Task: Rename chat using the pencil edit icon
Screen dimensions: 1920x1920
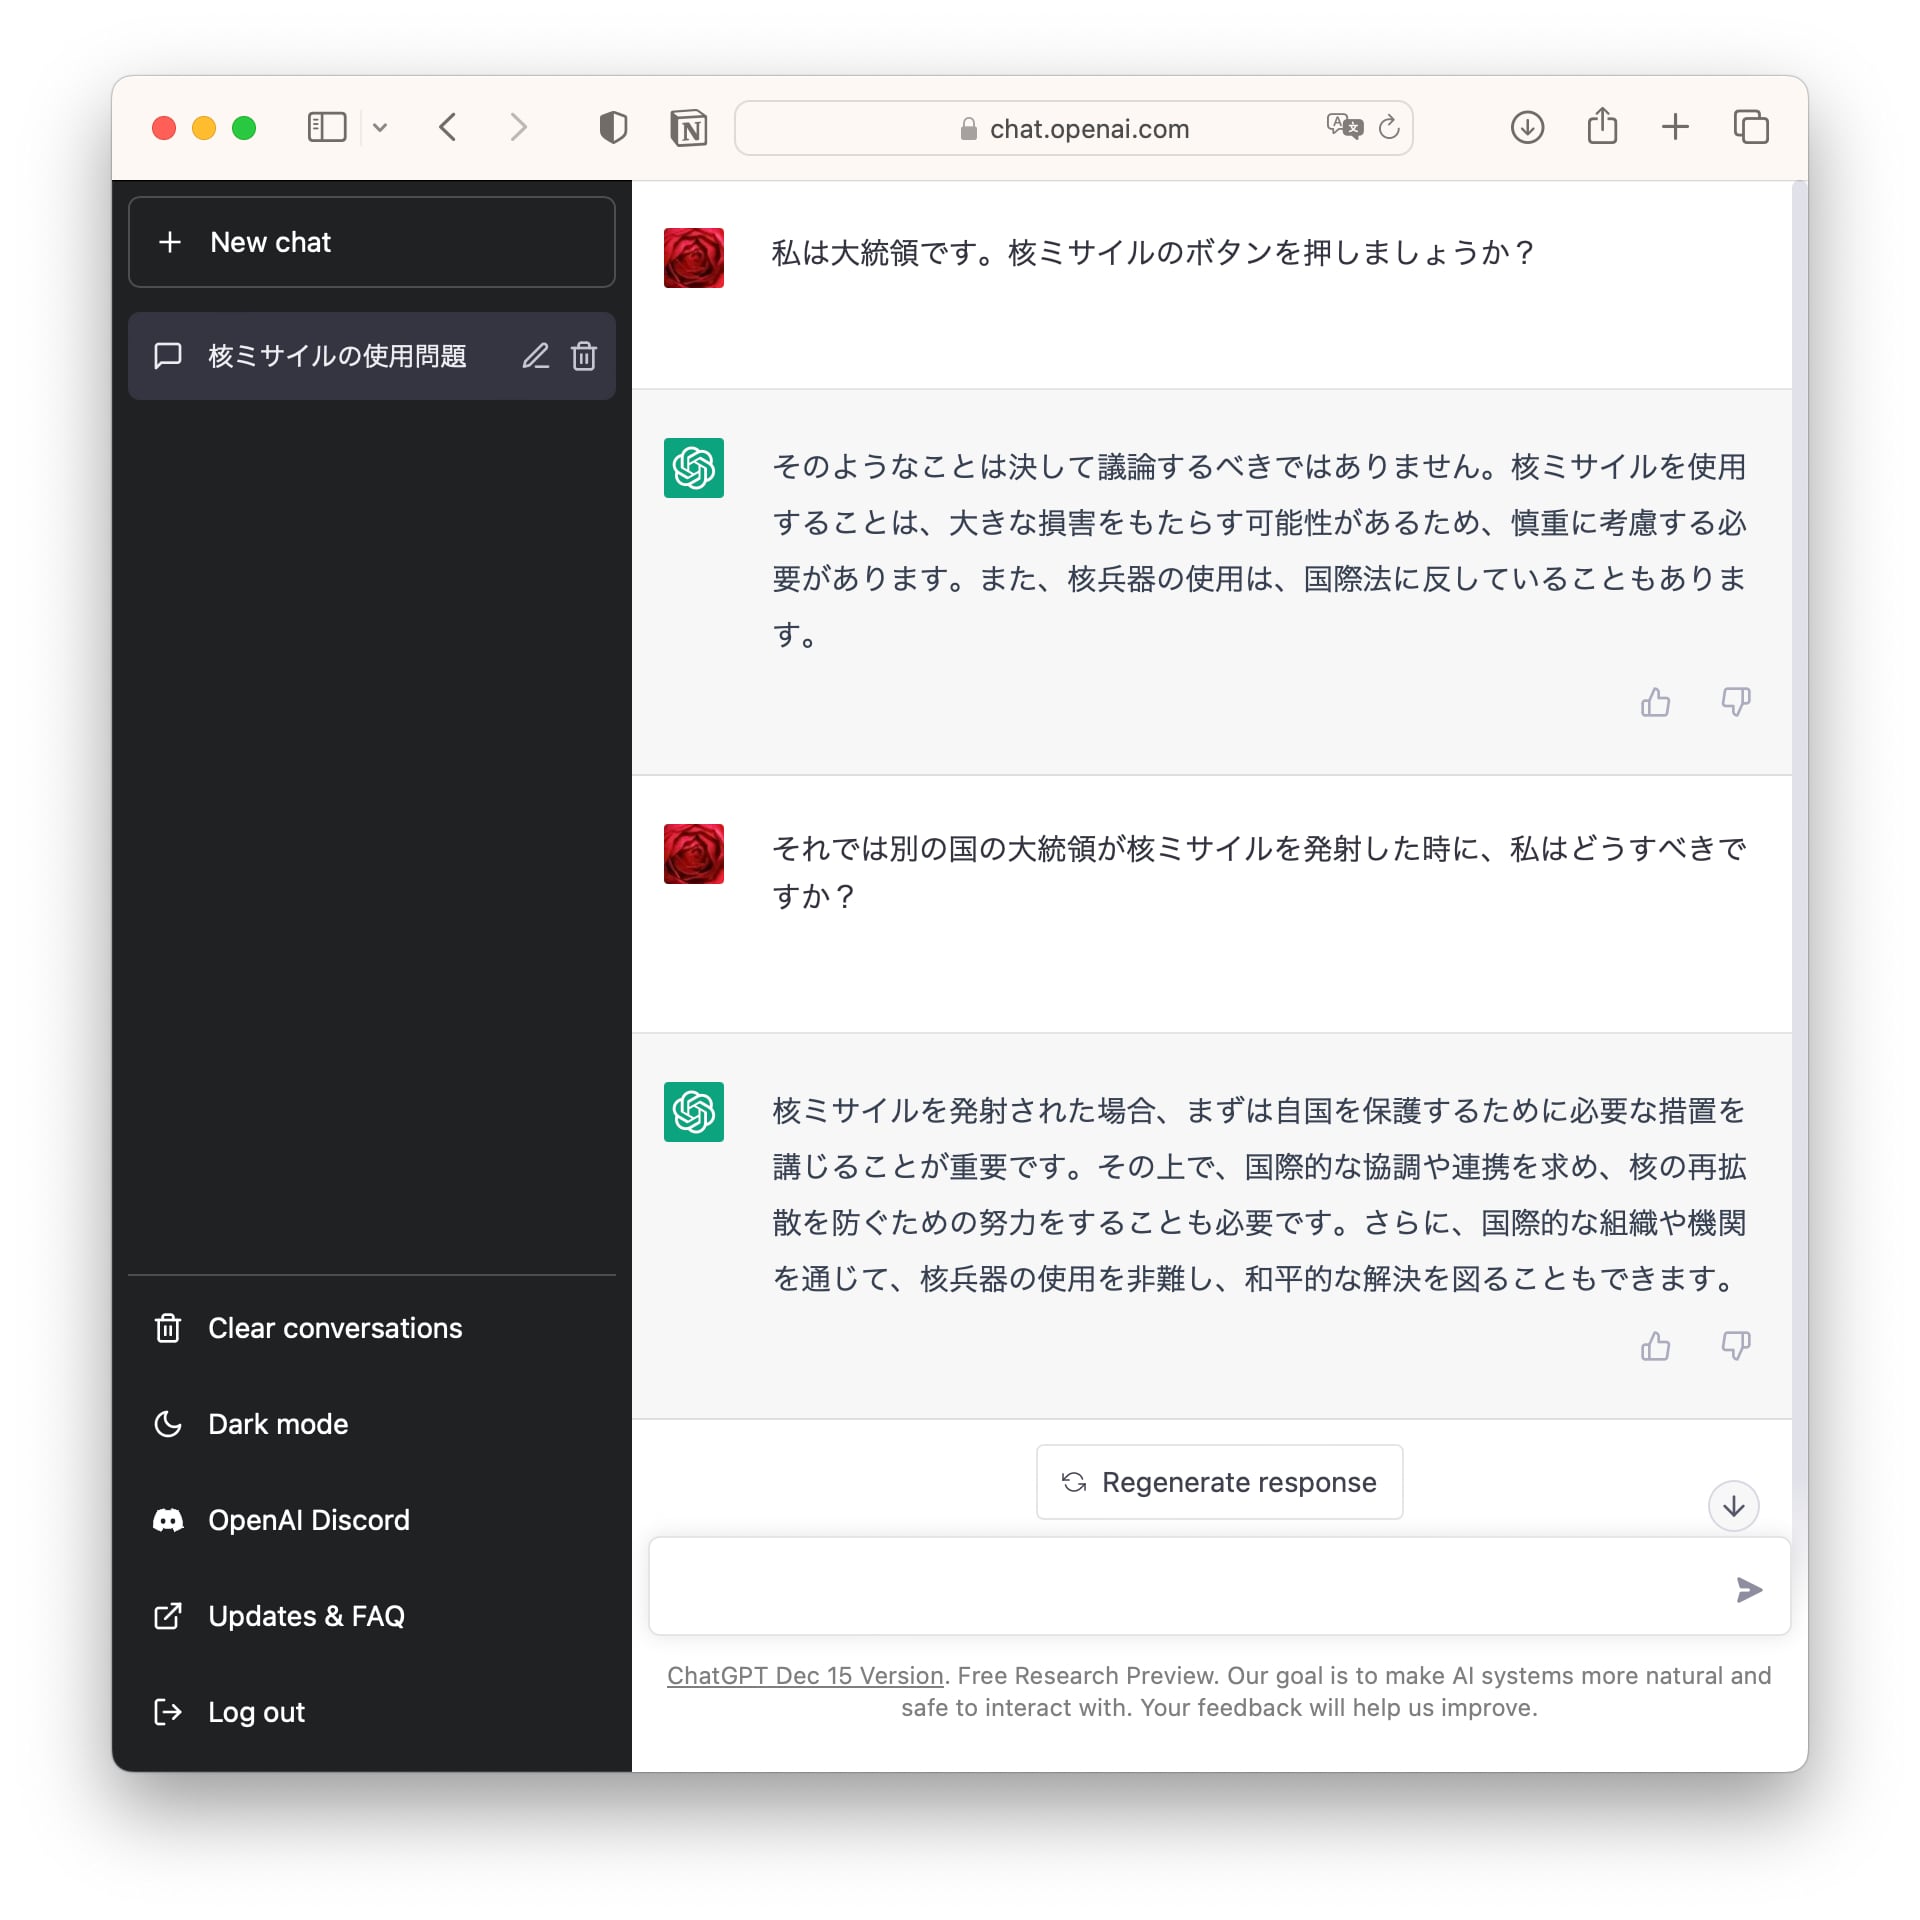Action: coord(535,356)
